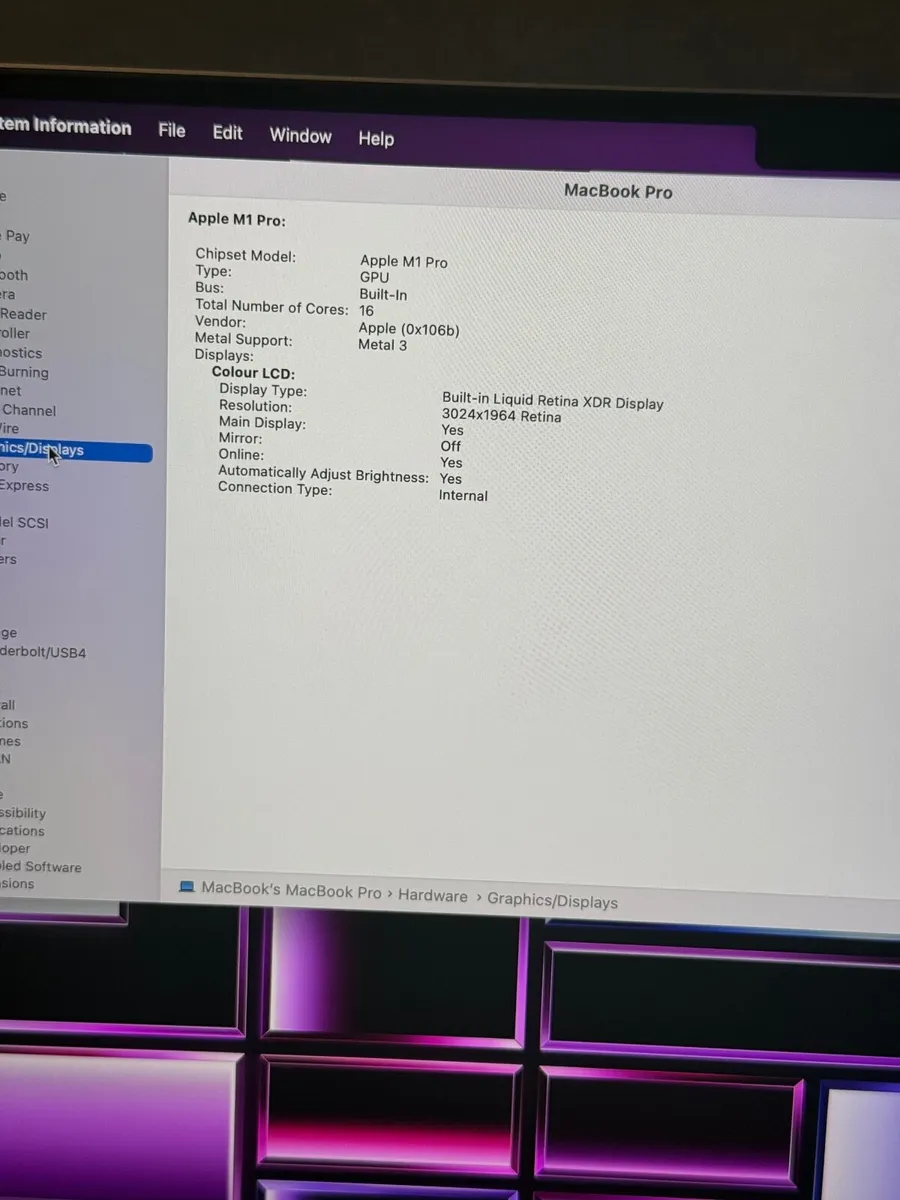Click the '3024x1964 Retina' value

pos(501,415)
